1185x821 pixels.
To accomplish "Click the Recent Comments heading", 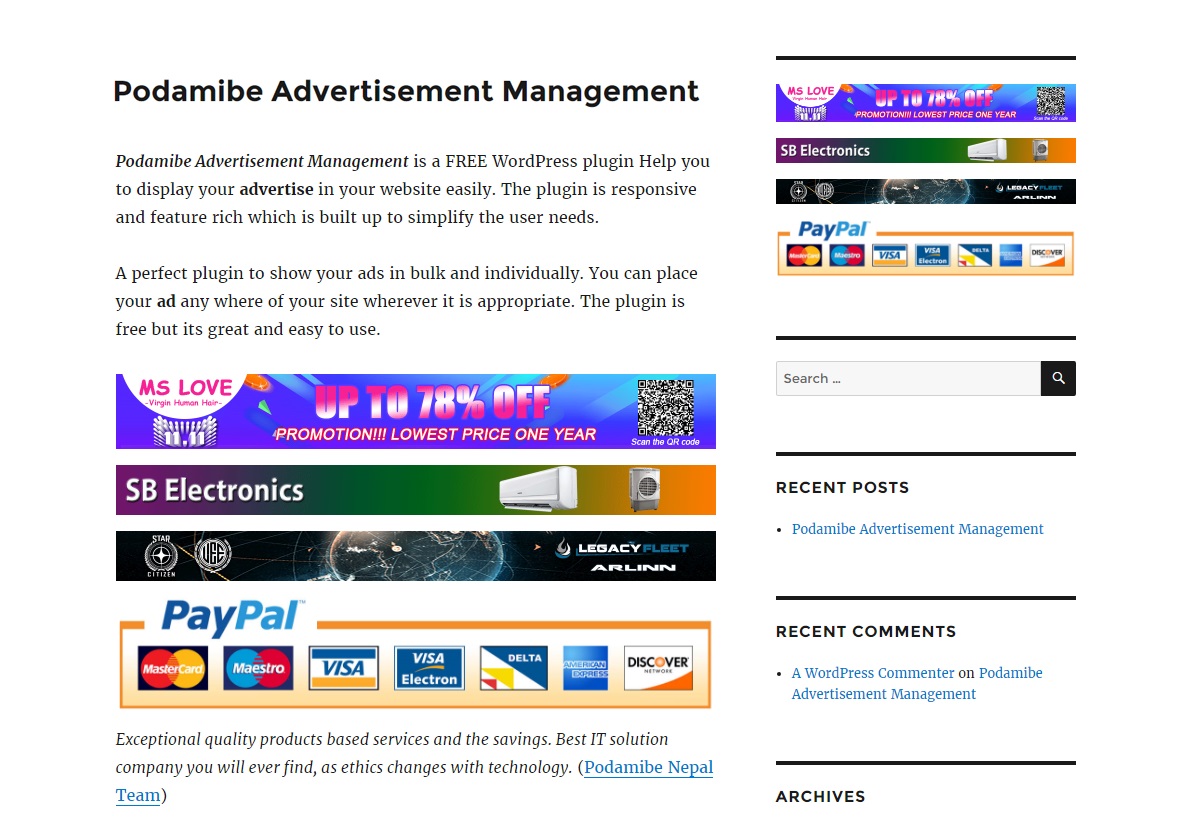I will click(x=866, y=631).
